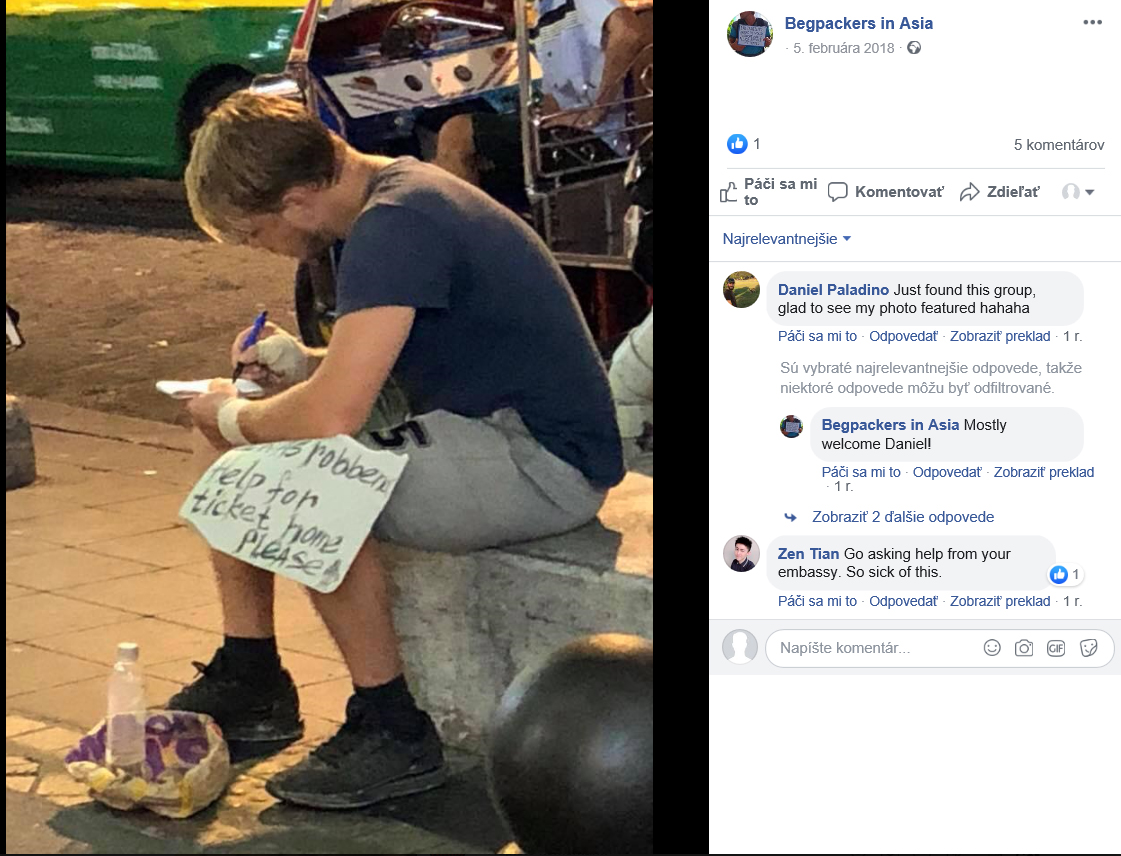Insert an emoji via smiley icon
The width and height of the screenshot is (1121, 856).
[x=992, y=648]
